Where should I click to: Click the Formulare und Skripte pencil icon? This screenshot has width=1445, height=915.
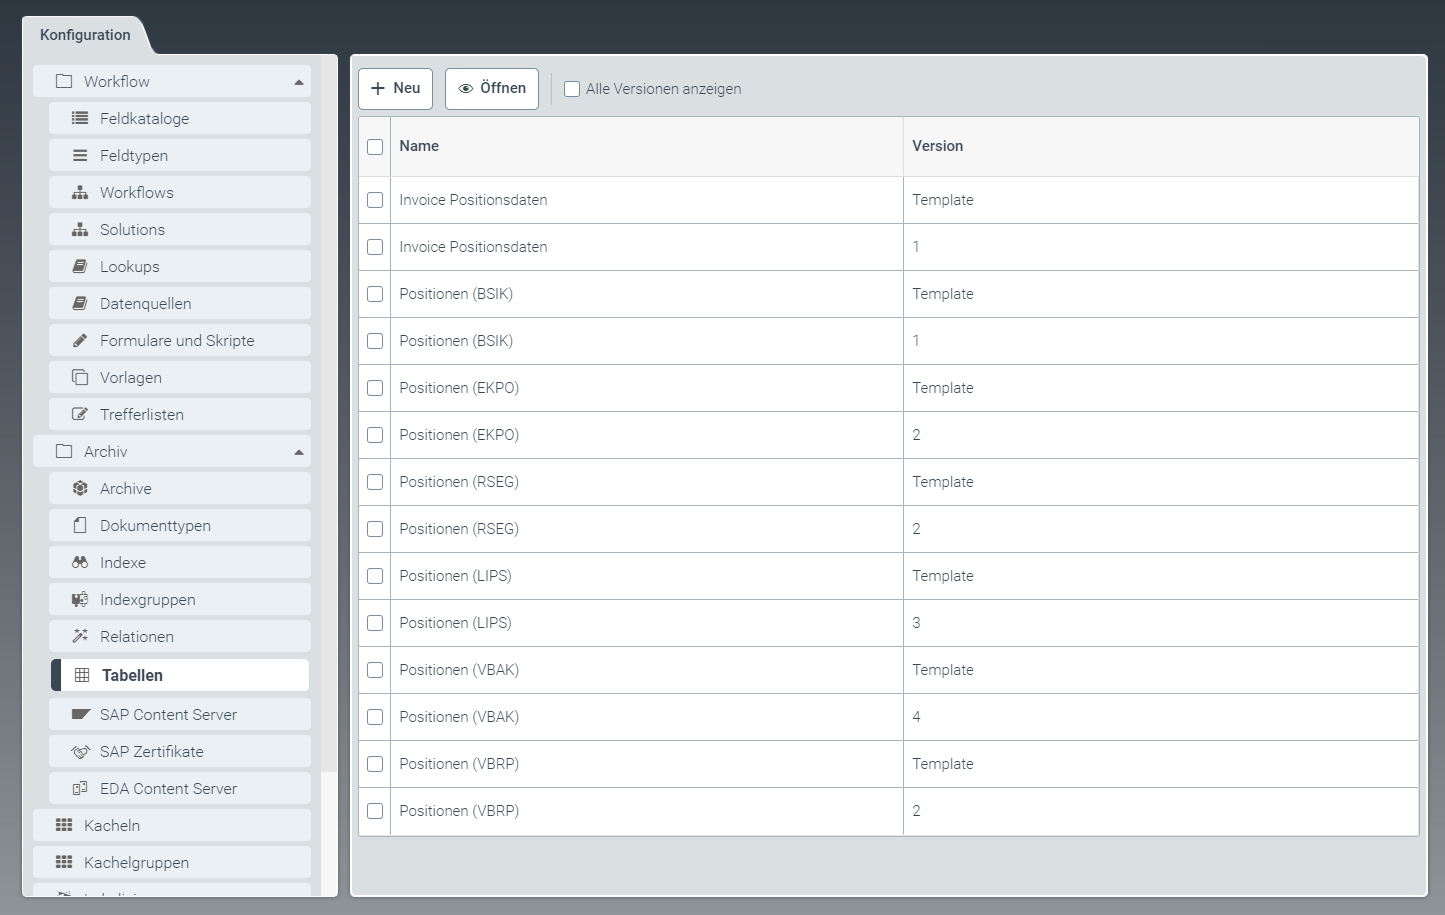(80, 340)
